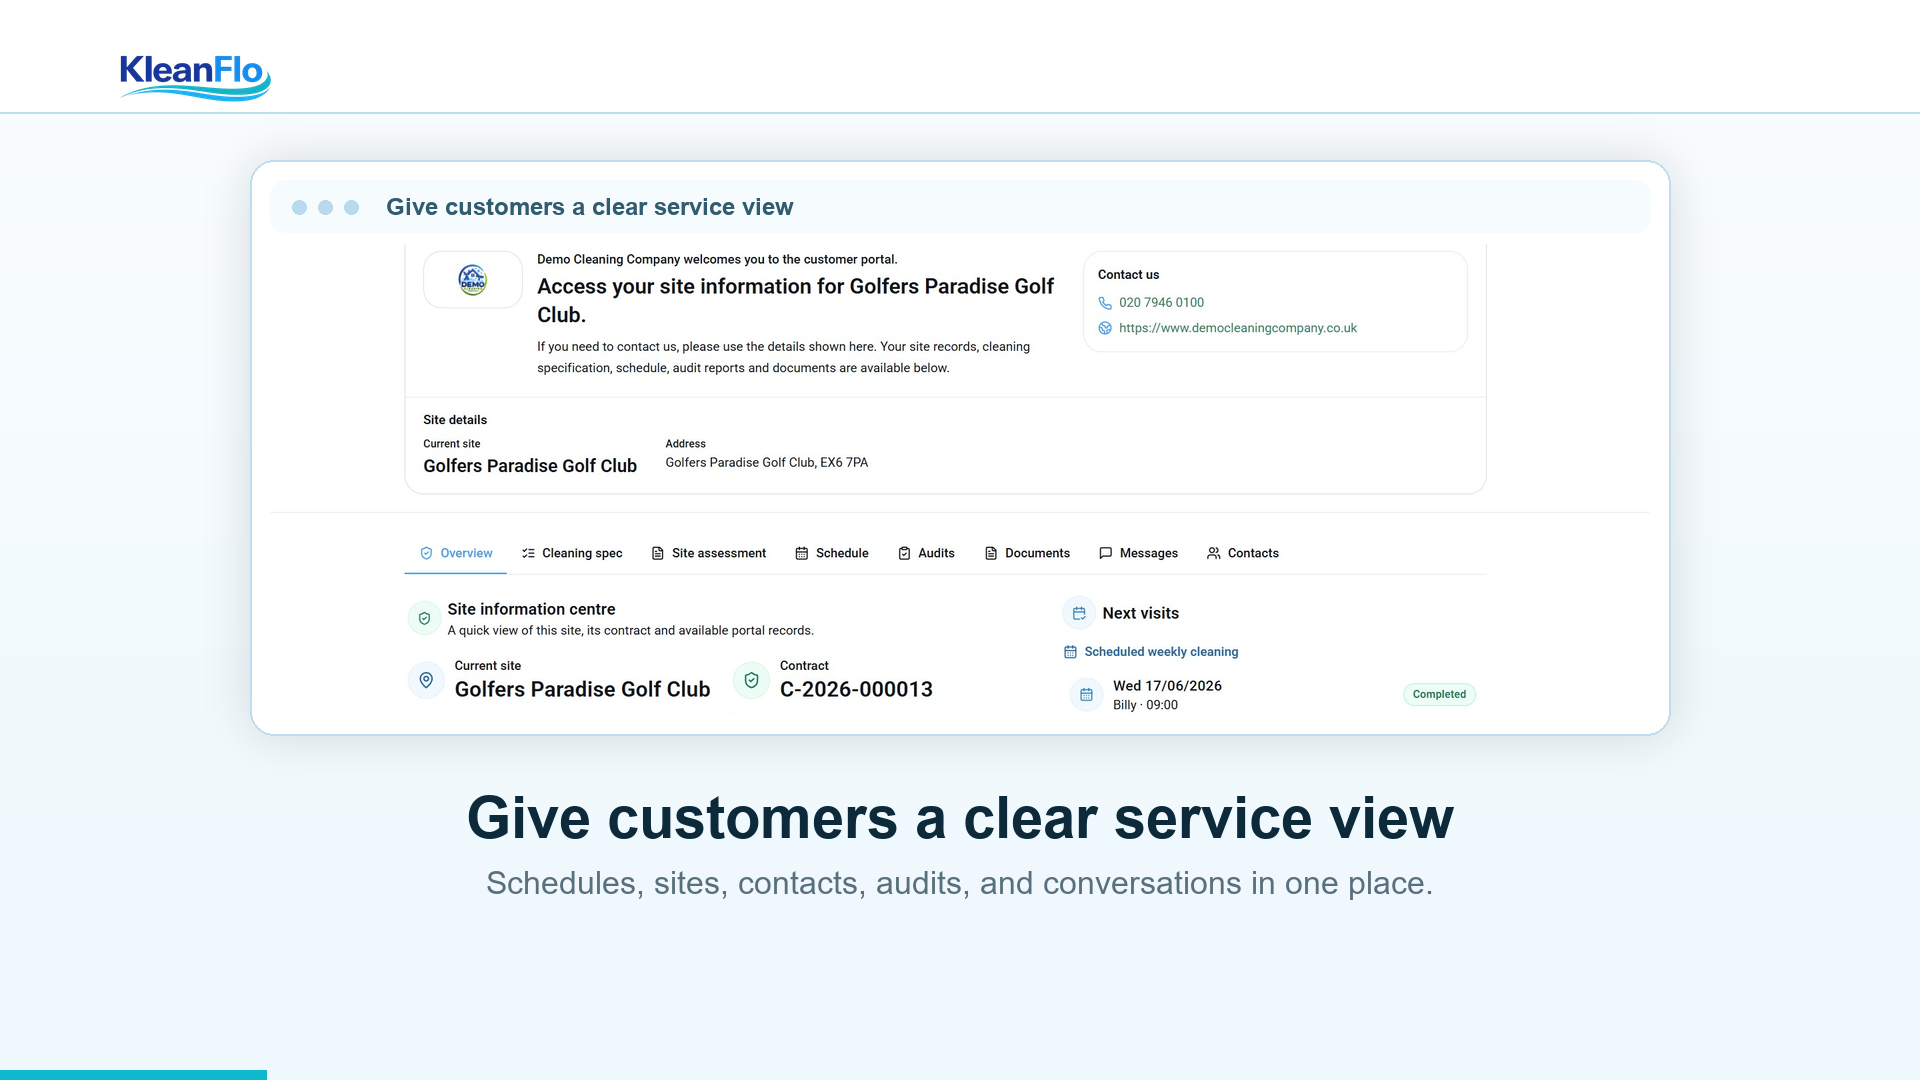
Task: Click the Demo Cleaning Company welcome text
Action: [x=717, y=259]
